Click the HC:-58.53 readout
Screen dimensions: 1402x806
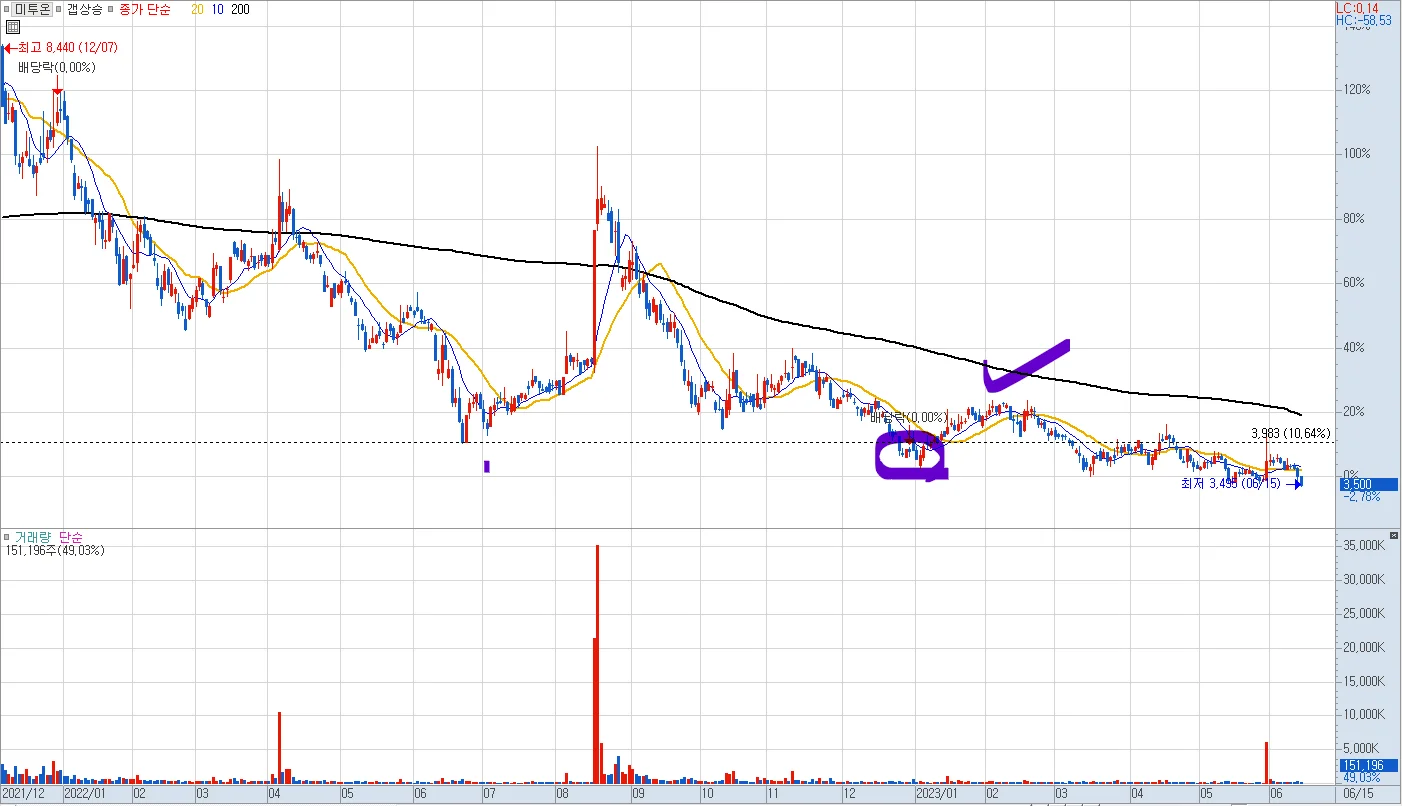(1364, 20)
